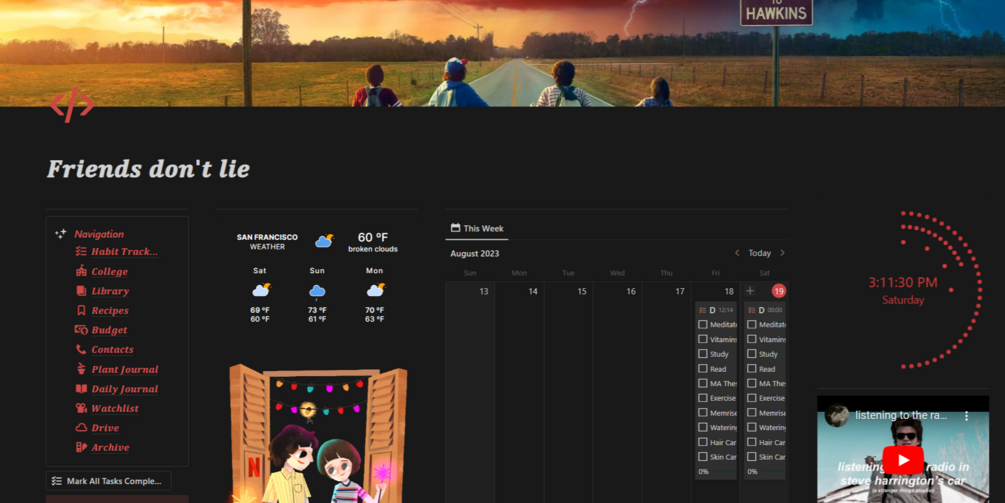Click the money icon beside Budget
Screen dimensions: 1005x503
[x=81, y=330]
